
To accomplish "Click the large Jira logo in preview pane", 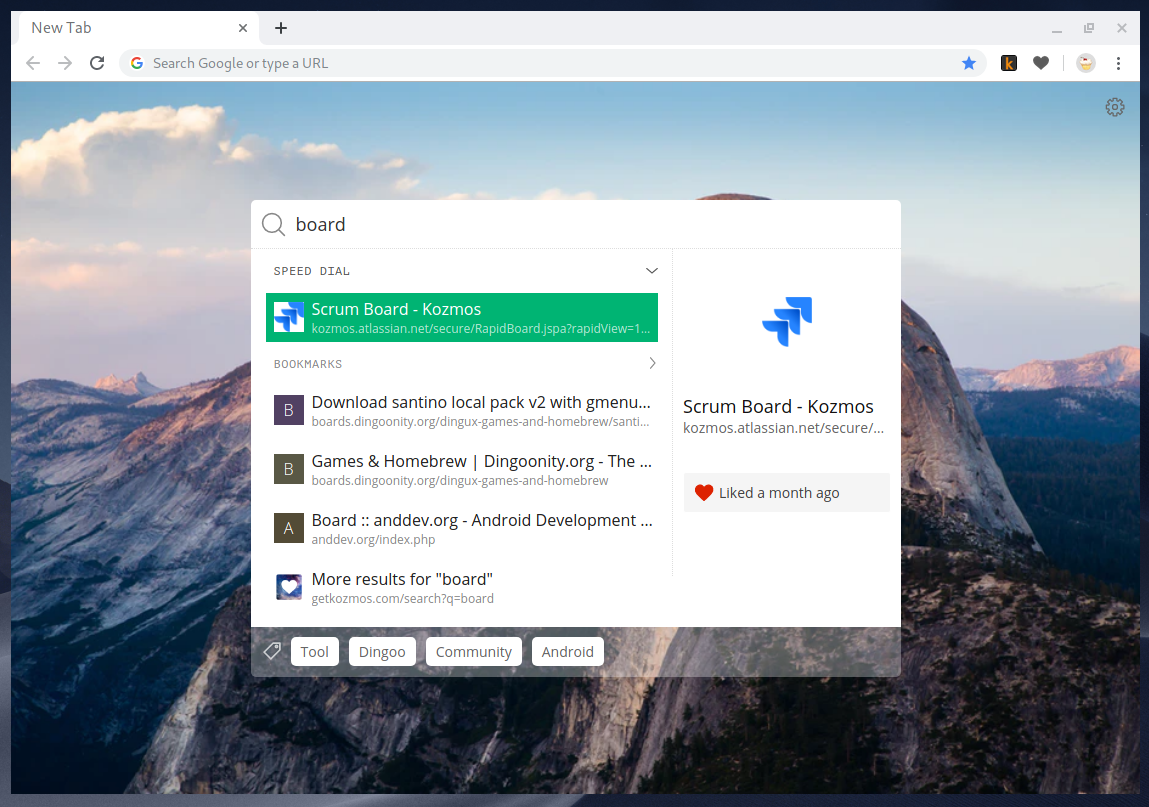I will click(x=787, y=321).
